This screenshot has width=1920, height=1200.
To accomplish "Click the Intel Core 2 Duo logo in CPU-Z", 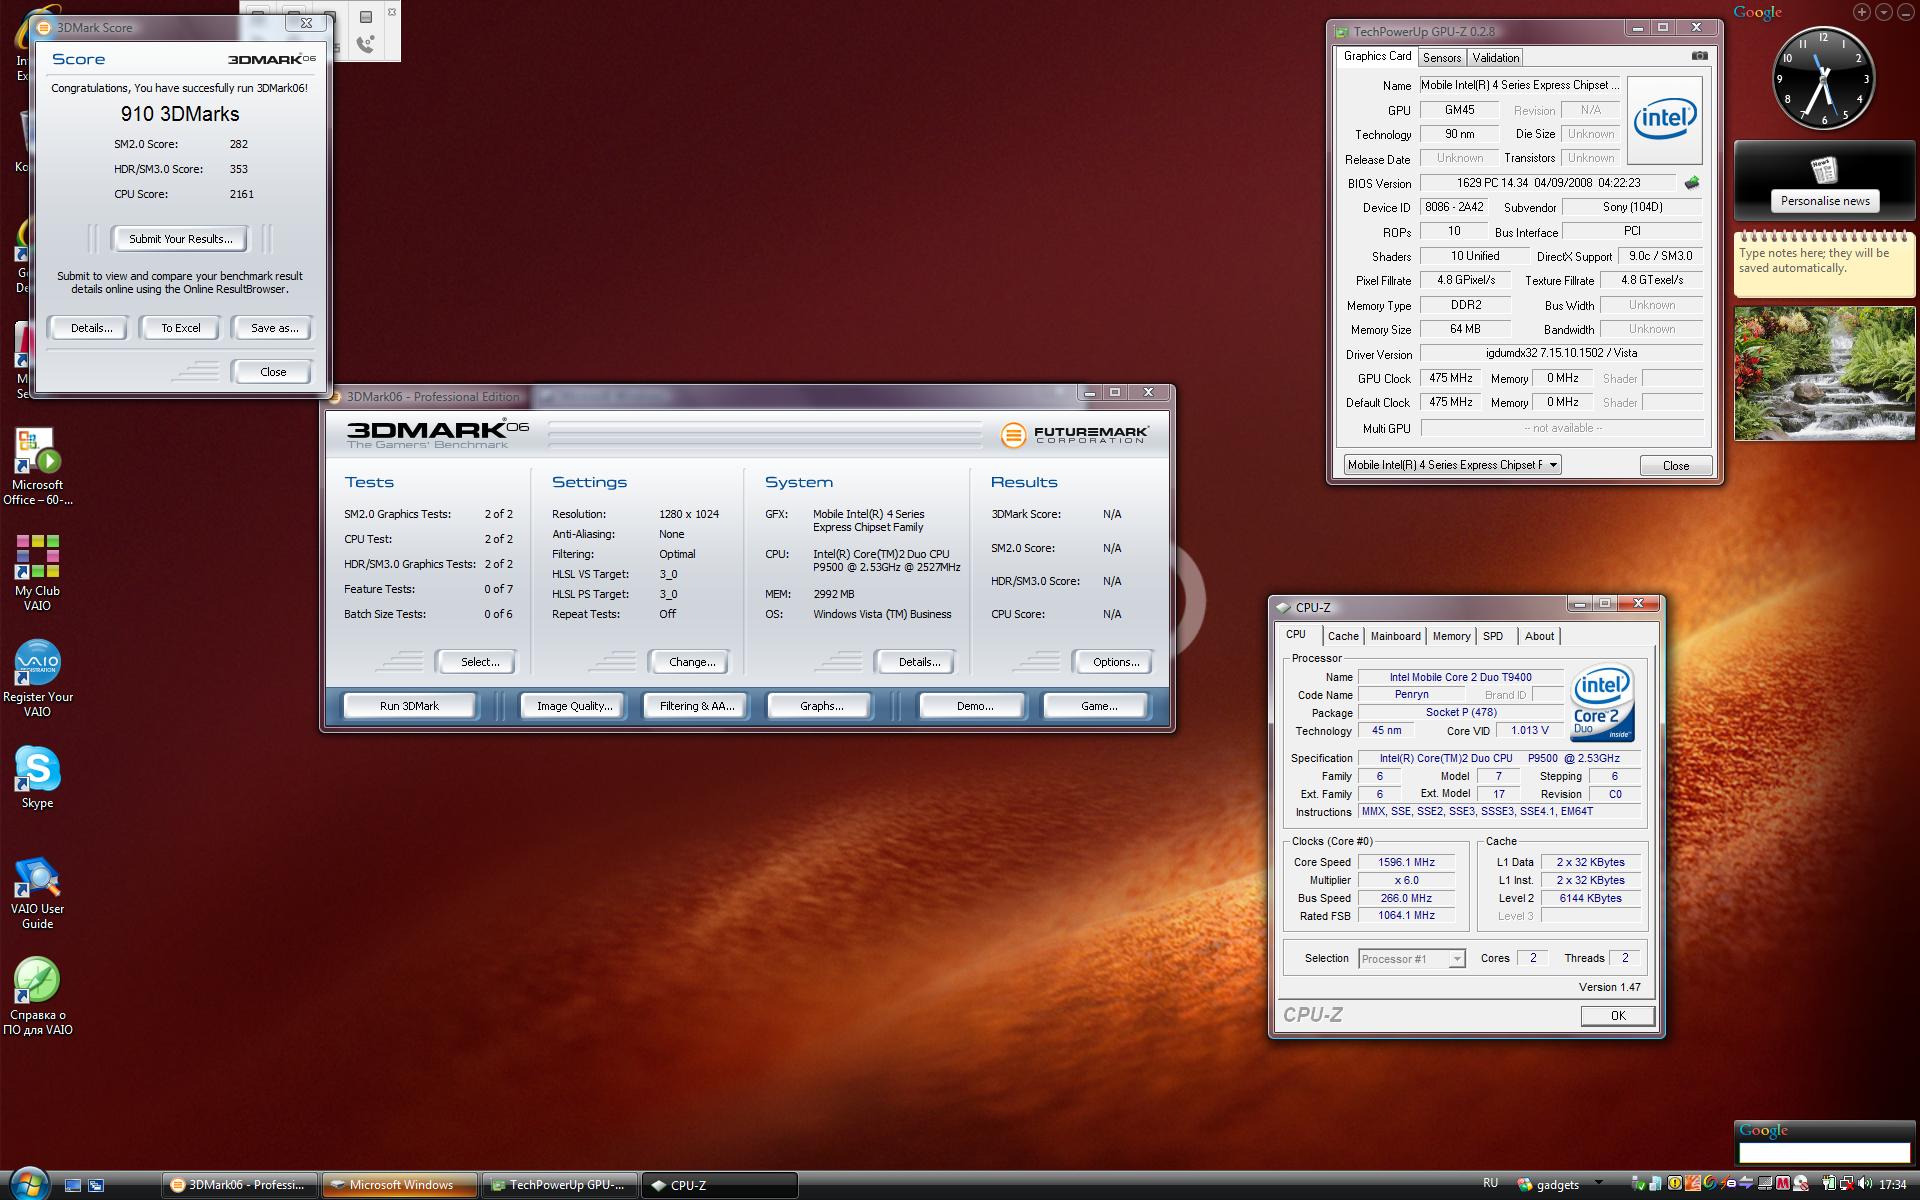I will [1603, 703].
